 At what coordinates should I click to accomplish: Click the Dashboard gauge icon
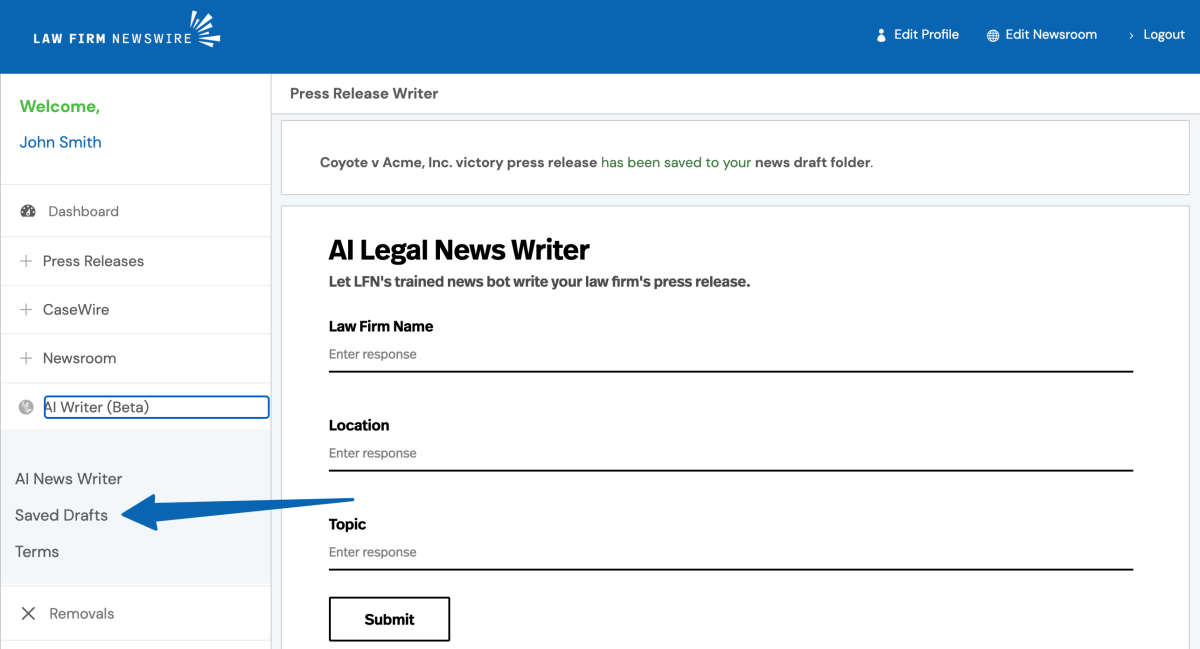(x=28, y=211)
